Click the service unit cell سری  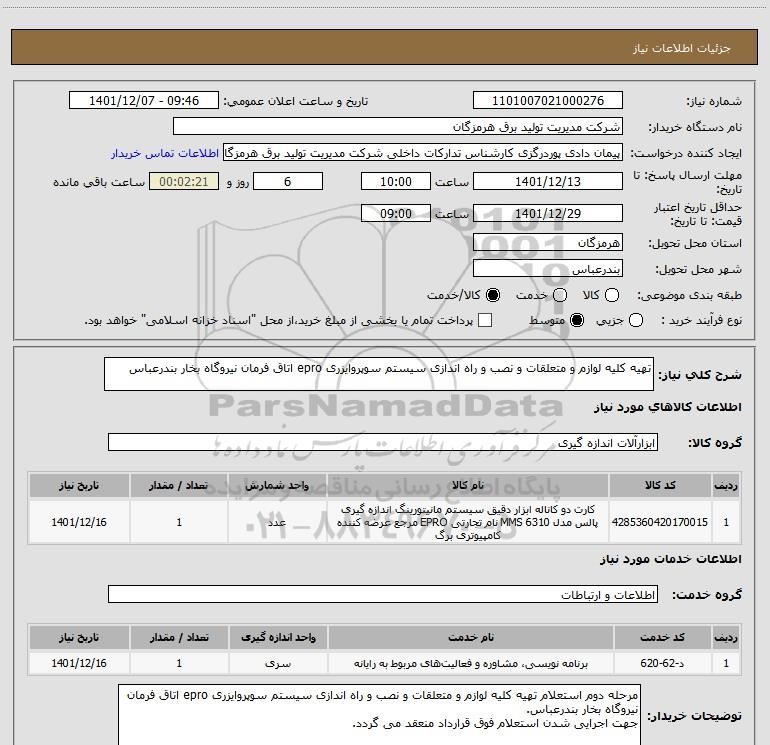tap(278, 663)
